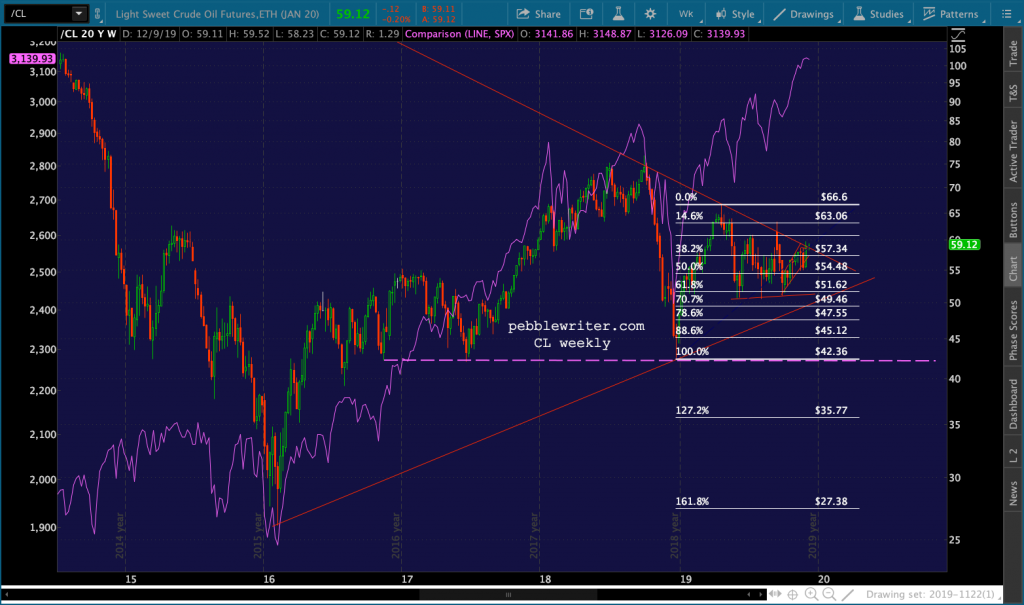Click the expand time axis icon
1024x605 pixels.
click(775, 594)
